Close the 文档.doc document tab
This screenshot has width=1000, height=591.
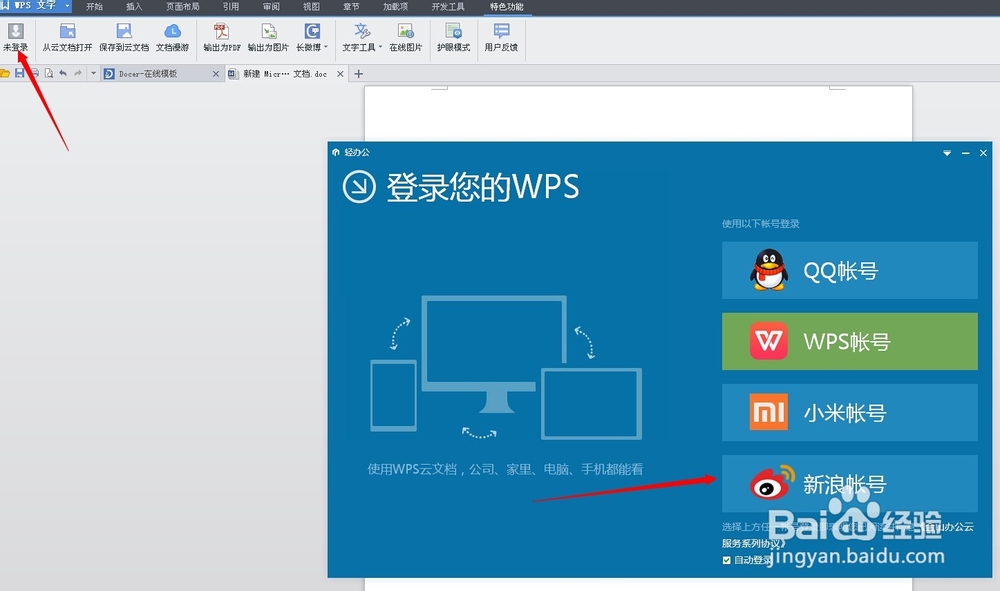point(340,74)
